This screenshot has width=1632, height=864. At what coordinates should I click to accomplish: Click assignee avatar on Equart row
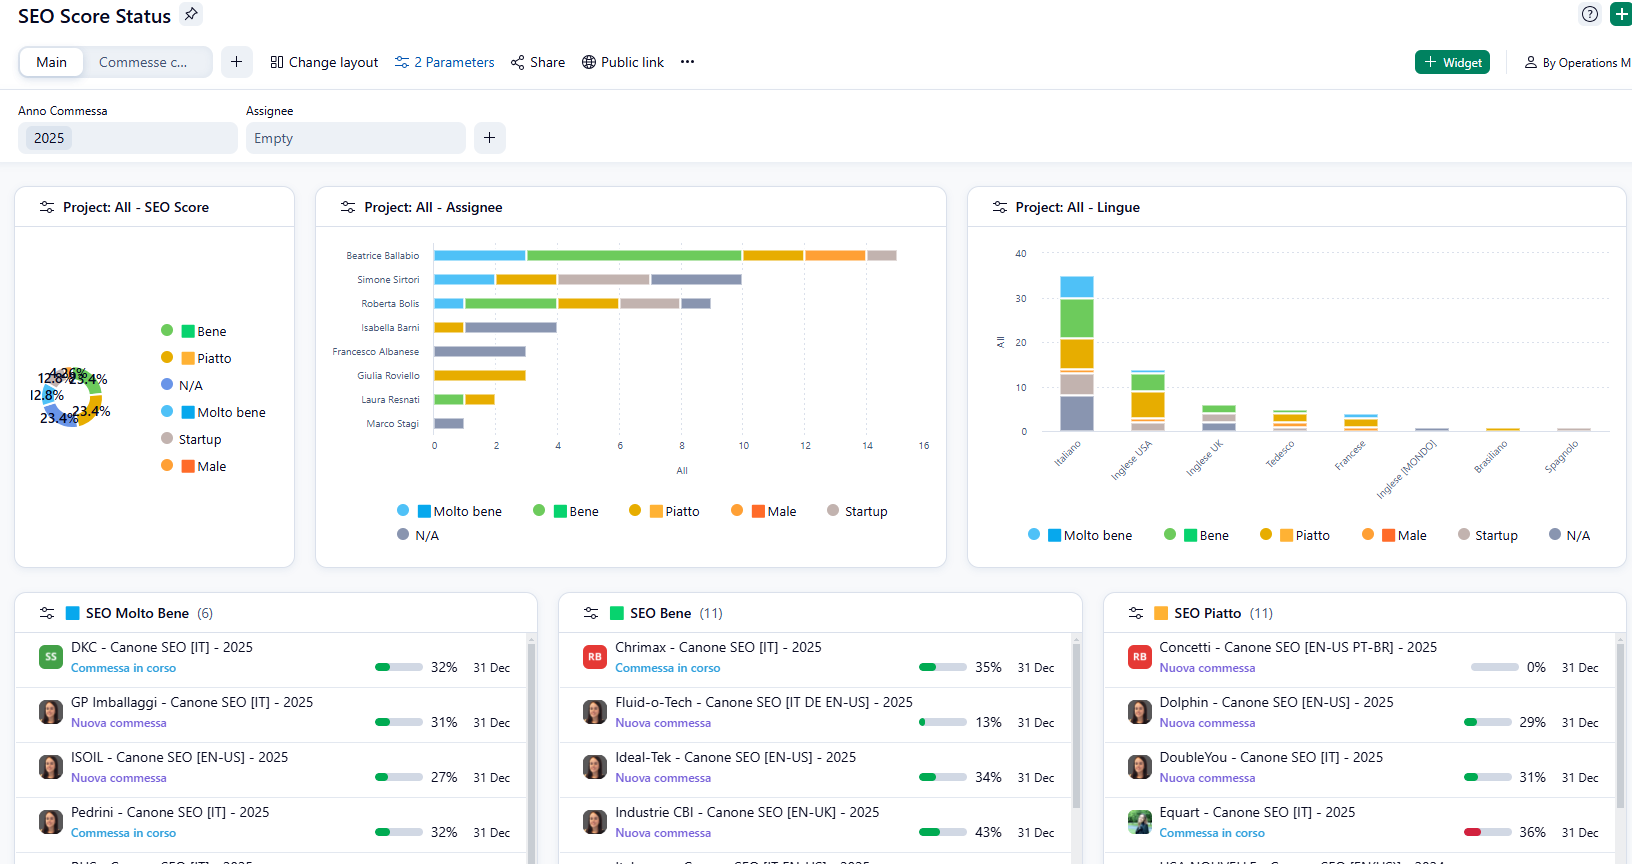click(x=1139, y=822)
